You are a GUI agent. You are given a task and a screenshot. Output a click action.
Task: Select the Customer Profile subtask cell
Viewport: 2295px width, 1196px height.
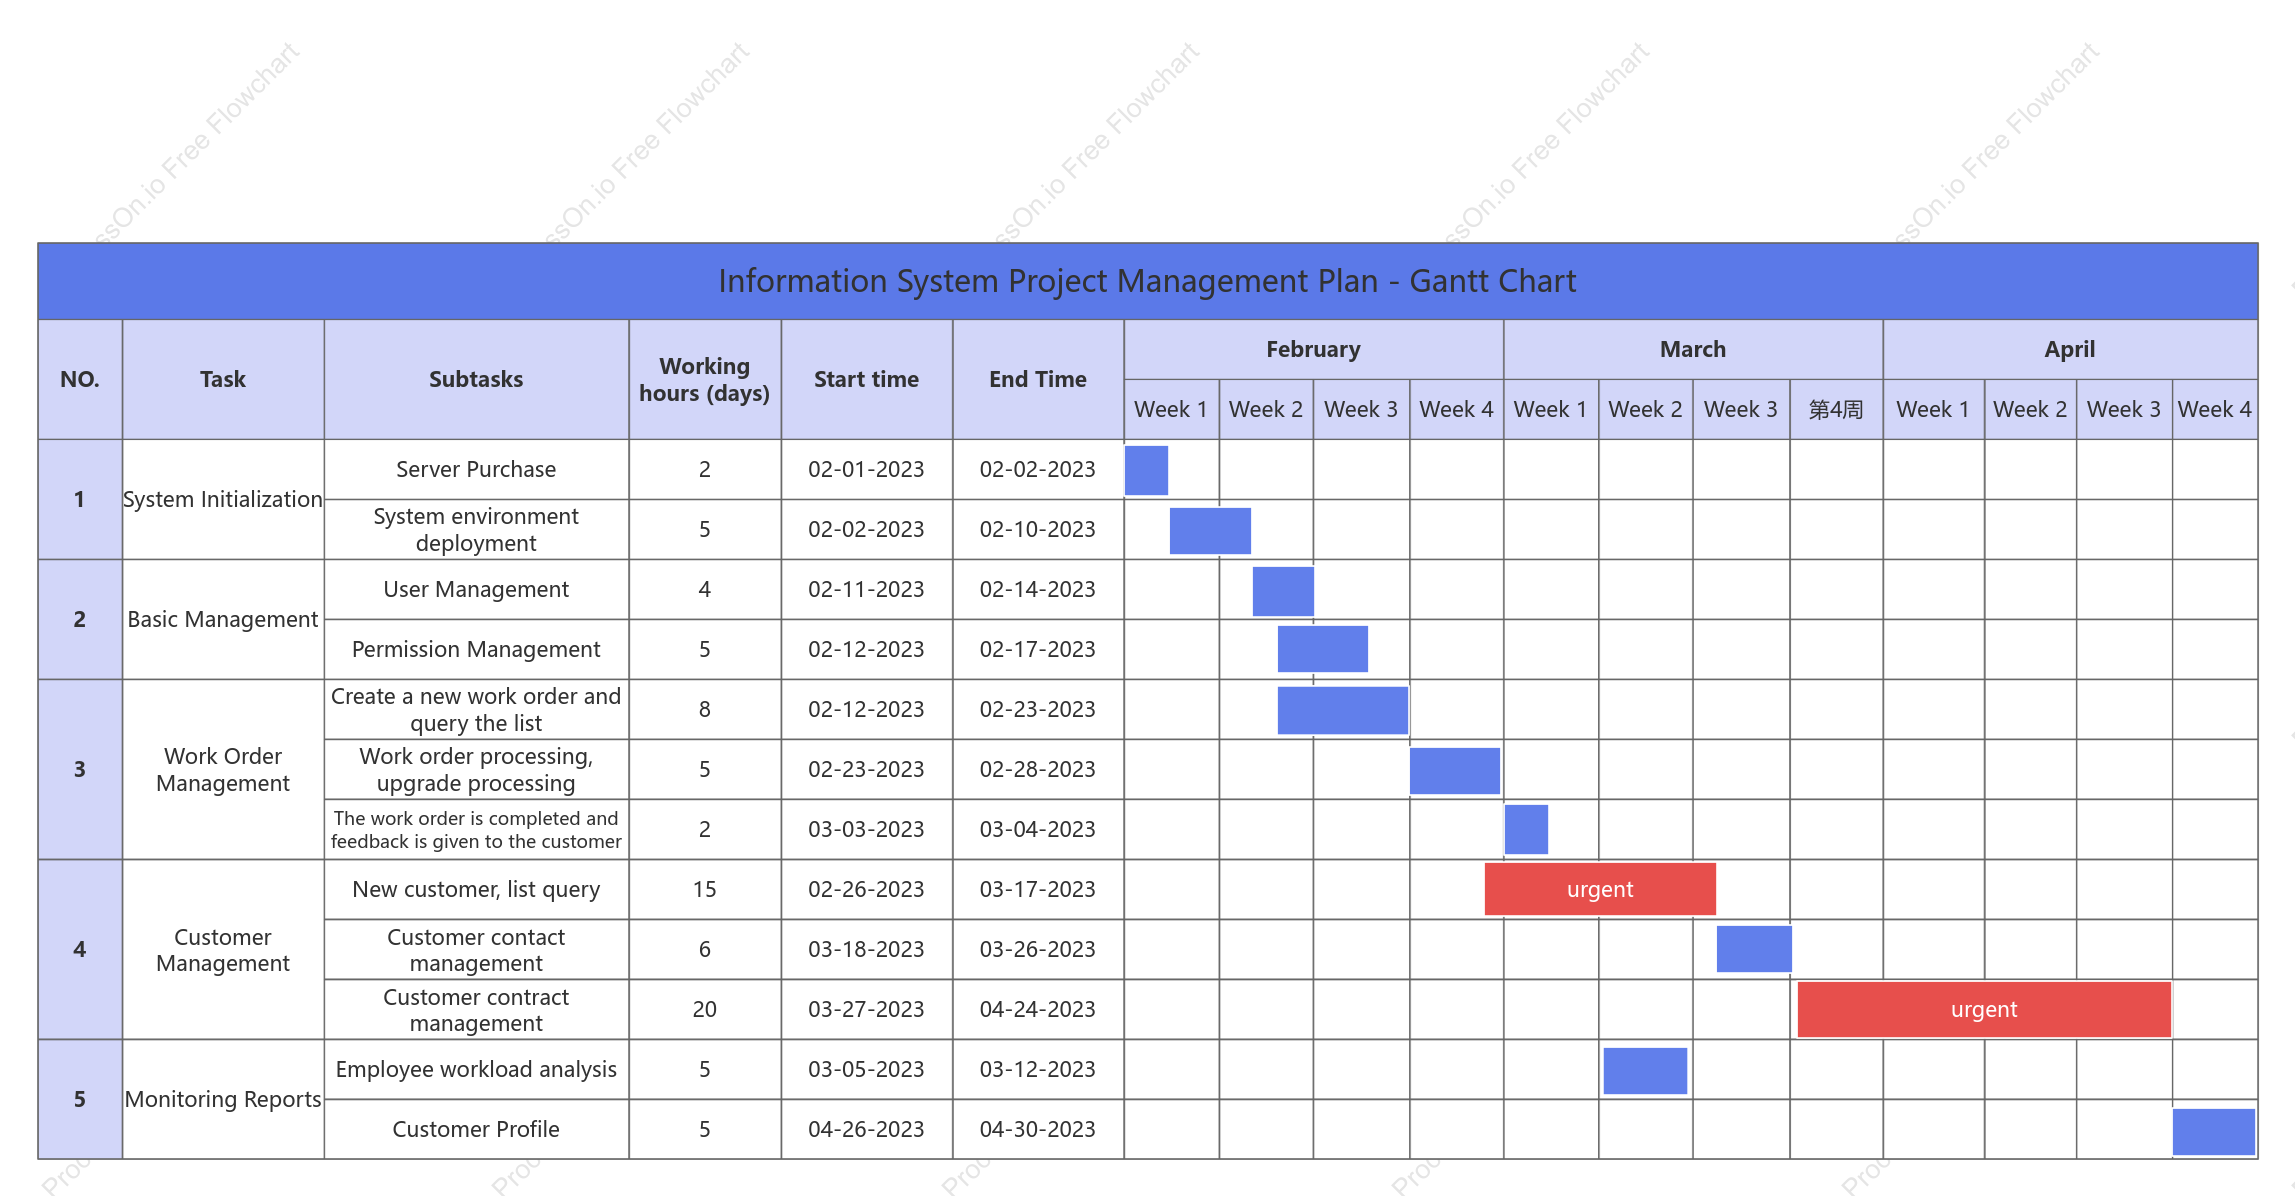pos(476,1129)
